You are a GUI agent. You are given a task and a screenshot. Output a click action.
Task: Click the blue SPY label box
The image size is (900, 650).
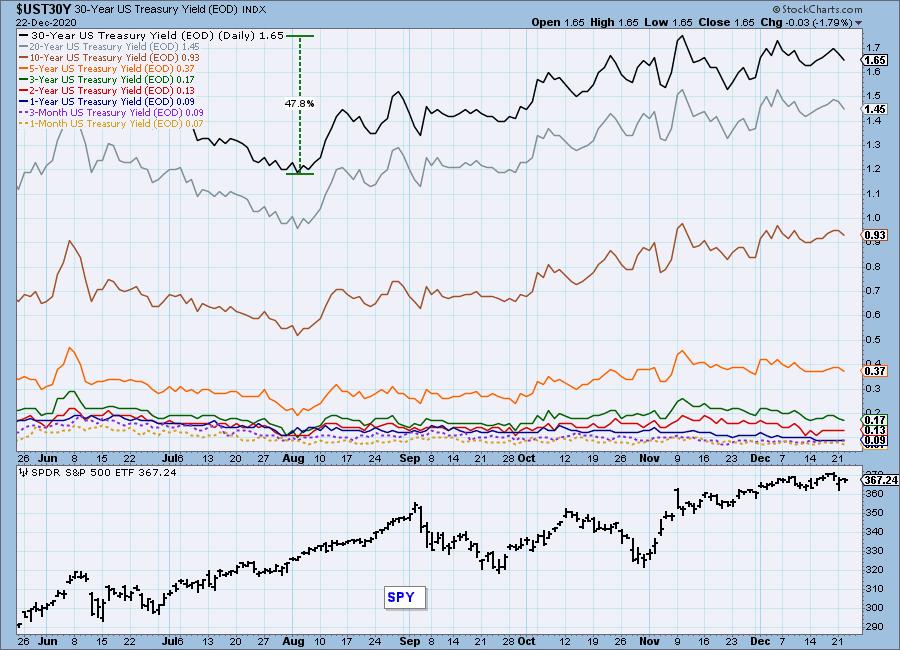click(405, 598)
